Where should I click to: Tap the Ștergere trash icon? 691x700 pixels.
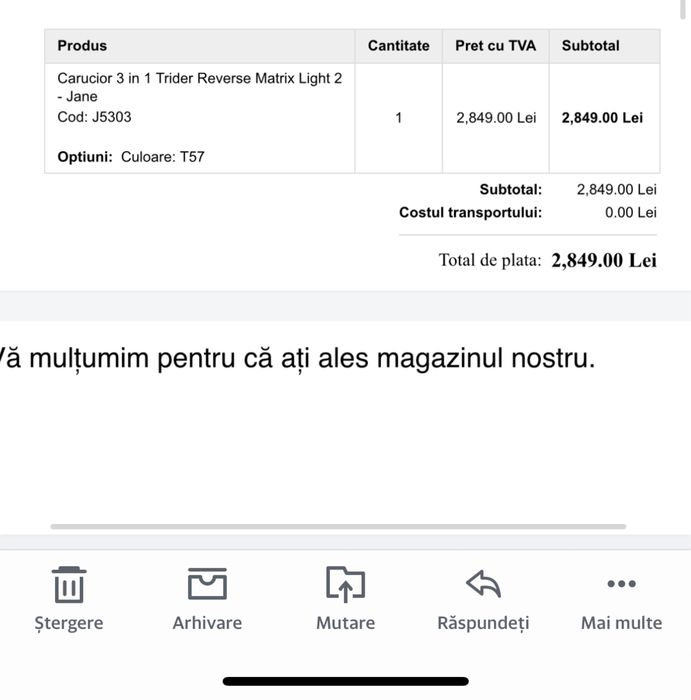click(68, 585)
